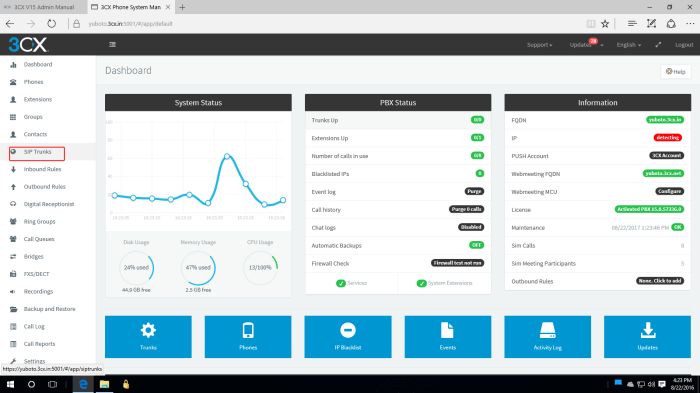Click Chat logs Disabled badge

[x=471, y=227]
